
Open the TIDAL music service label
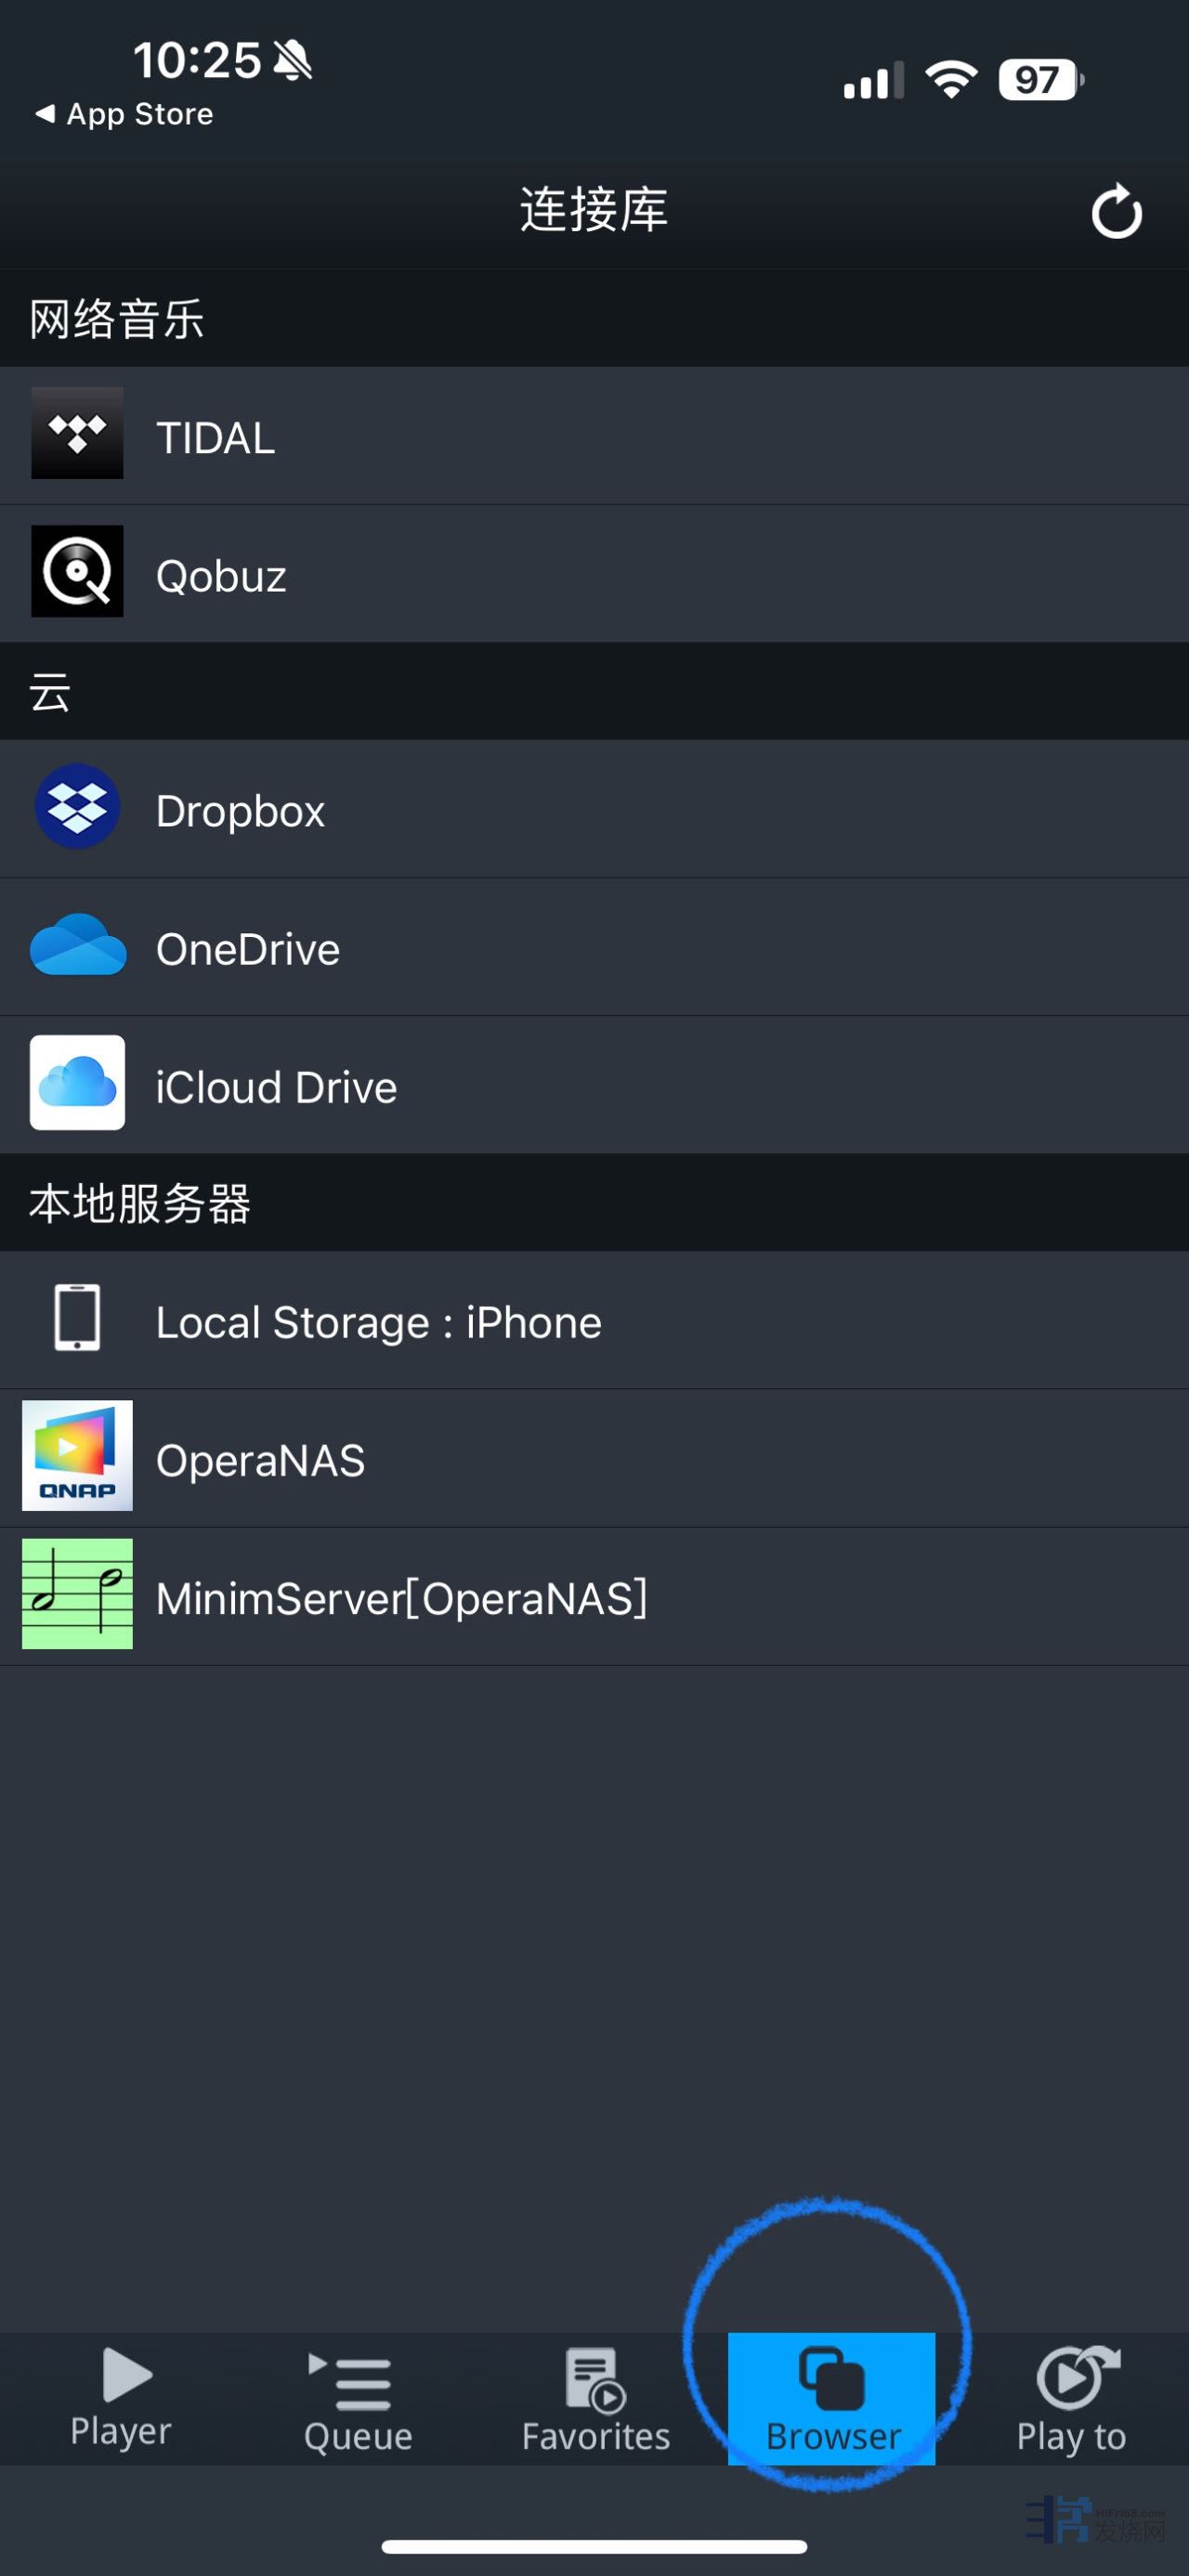[x=216, y=438]
